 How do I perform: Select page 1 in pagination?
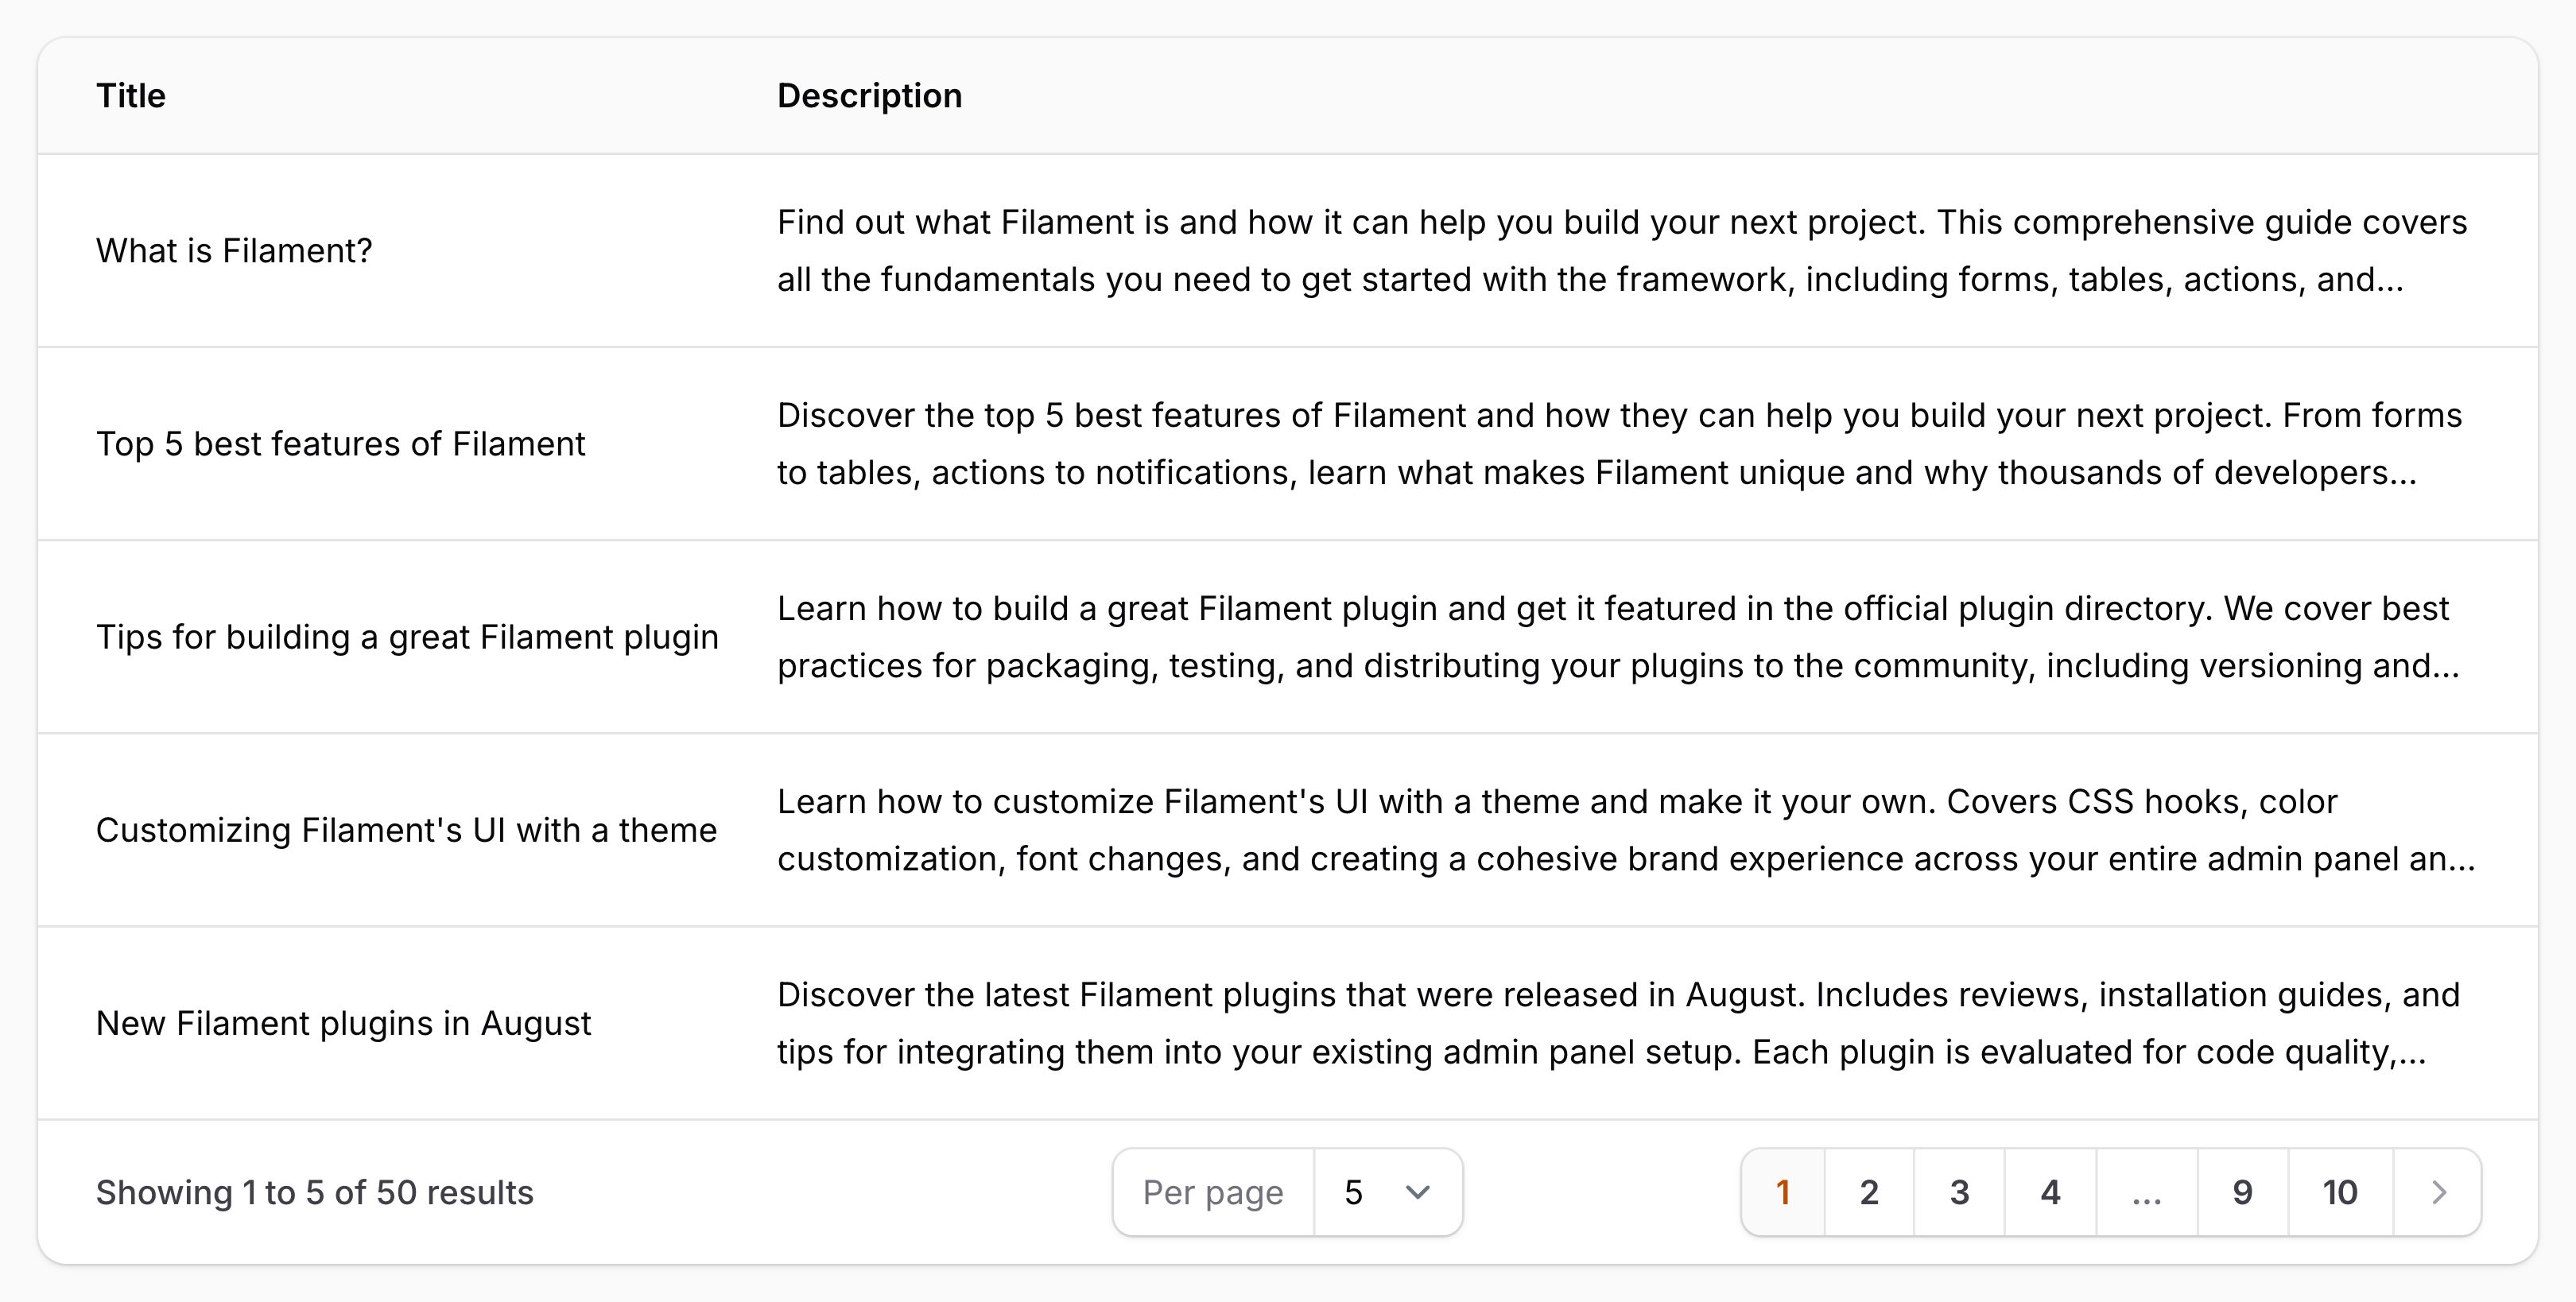[x=1783, y=1192]
